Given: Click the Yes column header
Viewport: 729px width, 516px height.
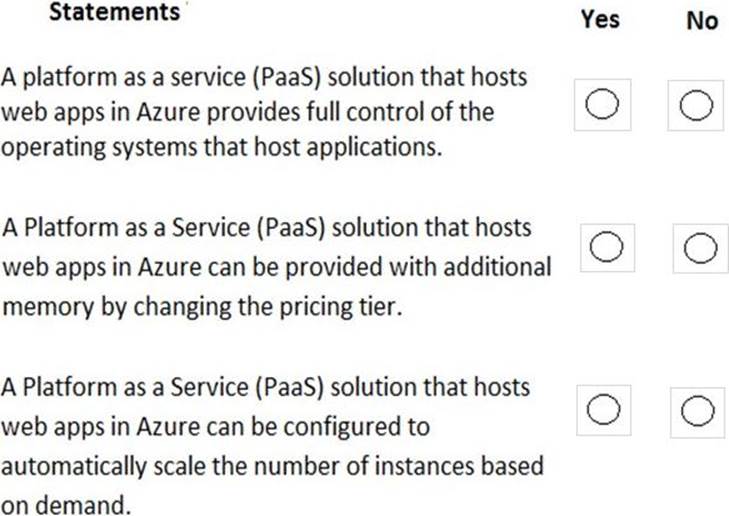Looking at the screenshot, I should (x=600, y=19).
